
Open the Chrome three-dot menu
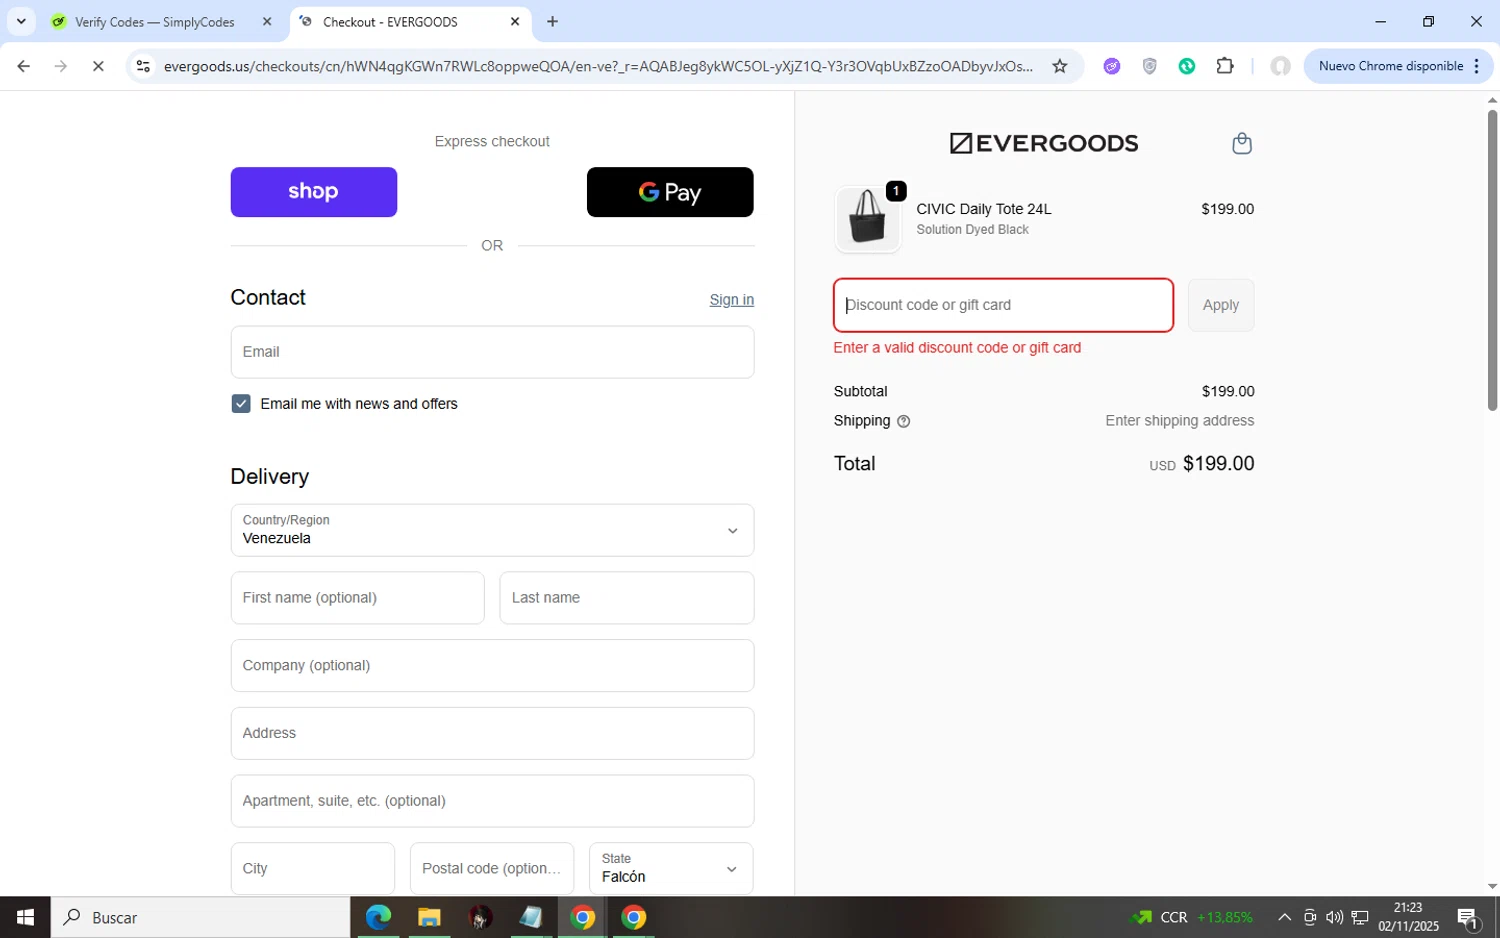[x=1477, y=66]
